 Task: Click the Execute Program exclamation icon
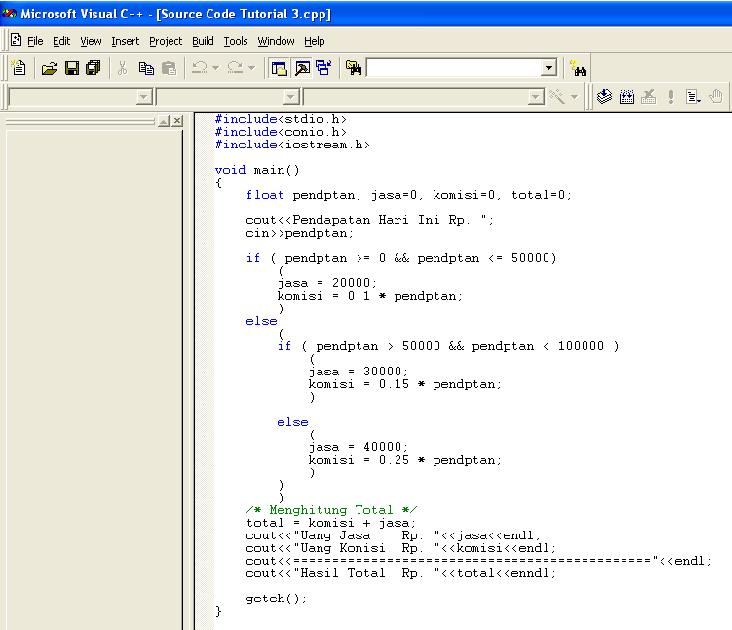[671, 97]
